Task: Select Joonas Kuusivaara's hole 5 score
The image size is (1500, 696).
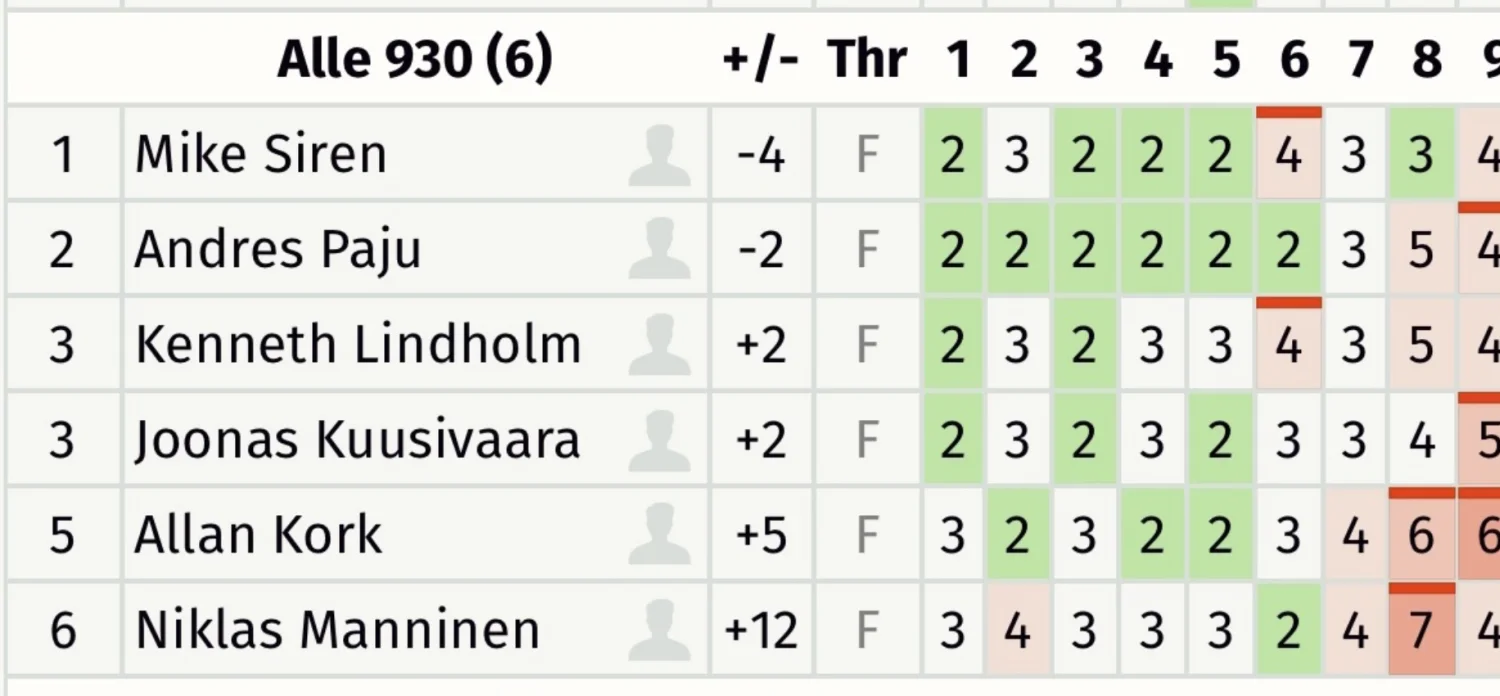Action: click(x=1219, y=440)
